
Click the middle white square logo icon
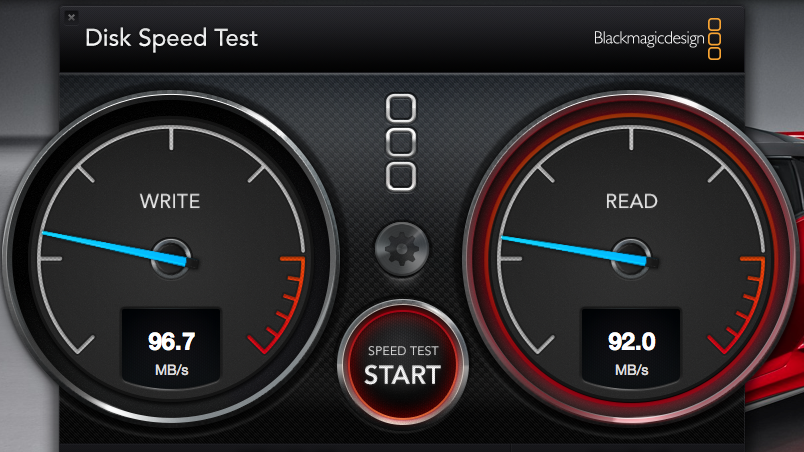(x=401, y=142)
